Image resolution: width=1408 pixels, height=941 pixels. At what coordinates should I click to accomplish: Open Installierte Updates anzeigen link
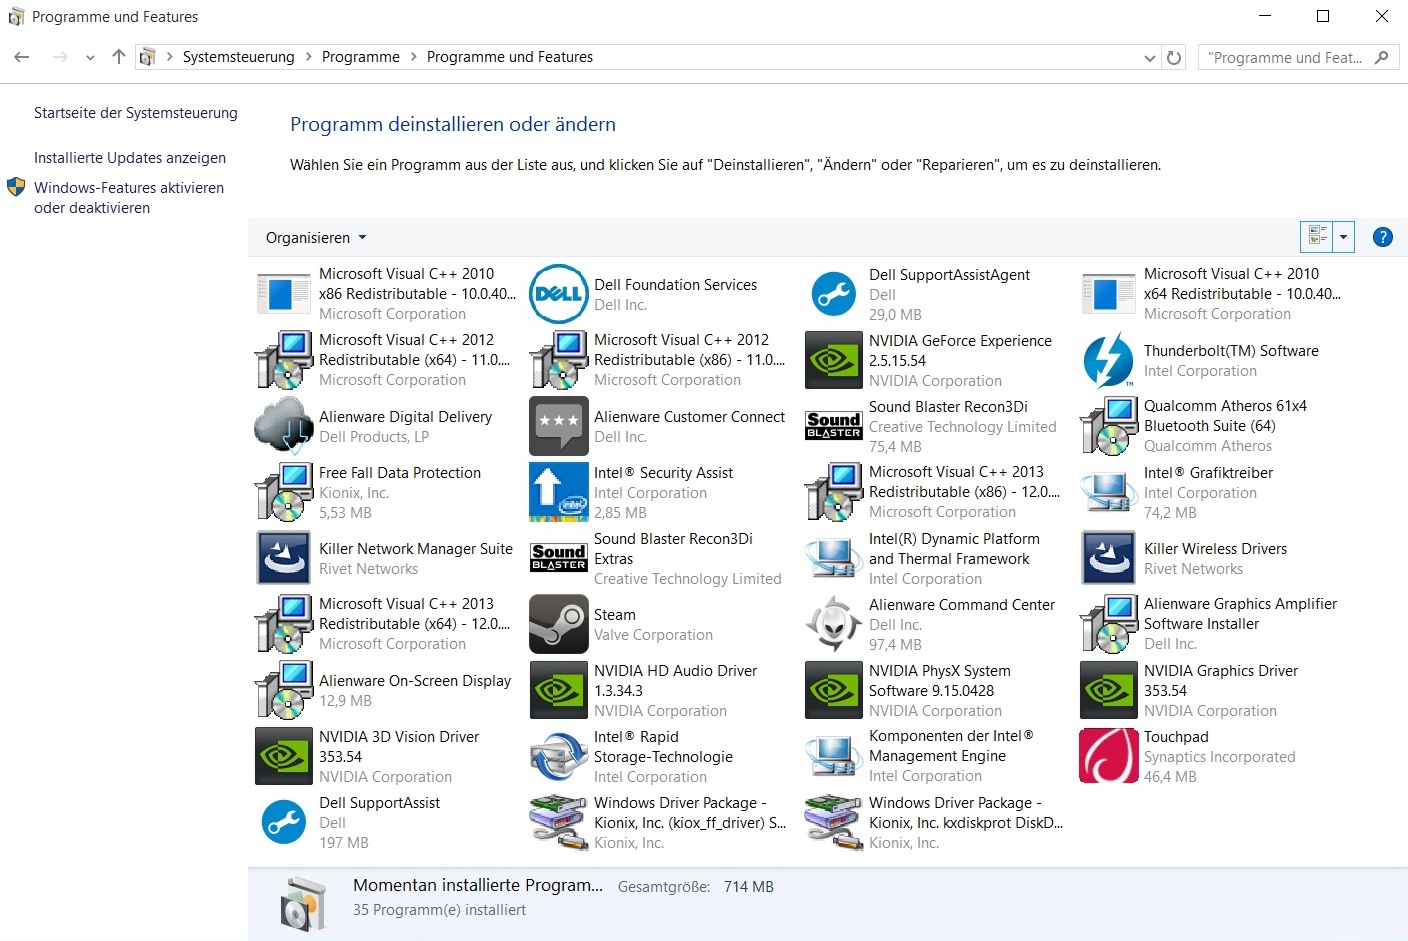click(x=130, y=158)
